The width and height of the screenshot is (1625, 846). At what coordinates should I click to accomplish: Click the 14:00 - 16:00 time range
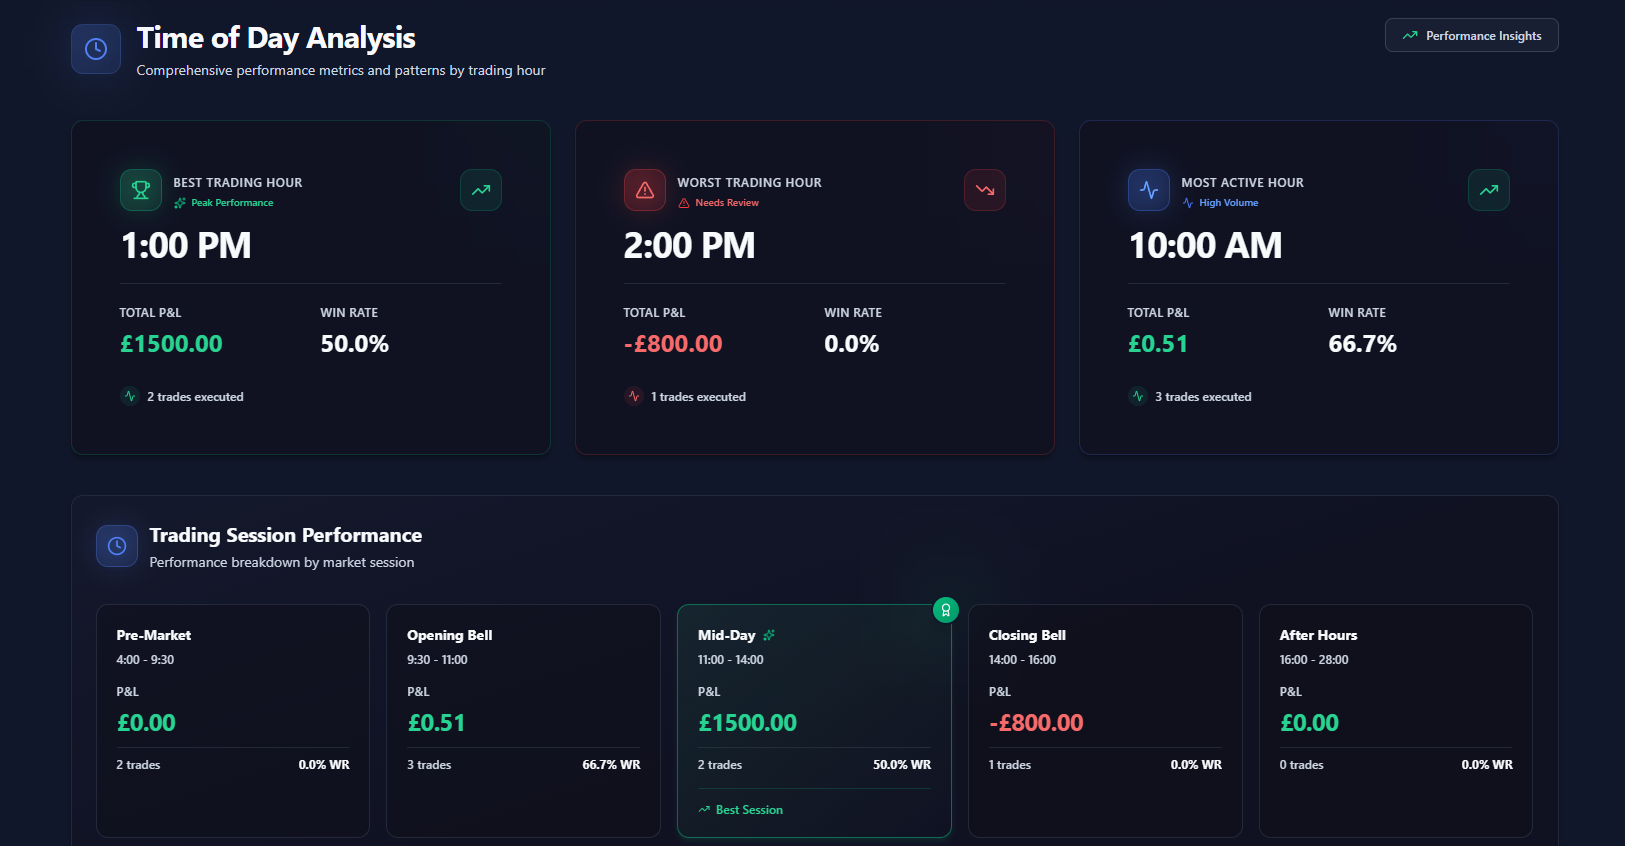(1022, 660)
